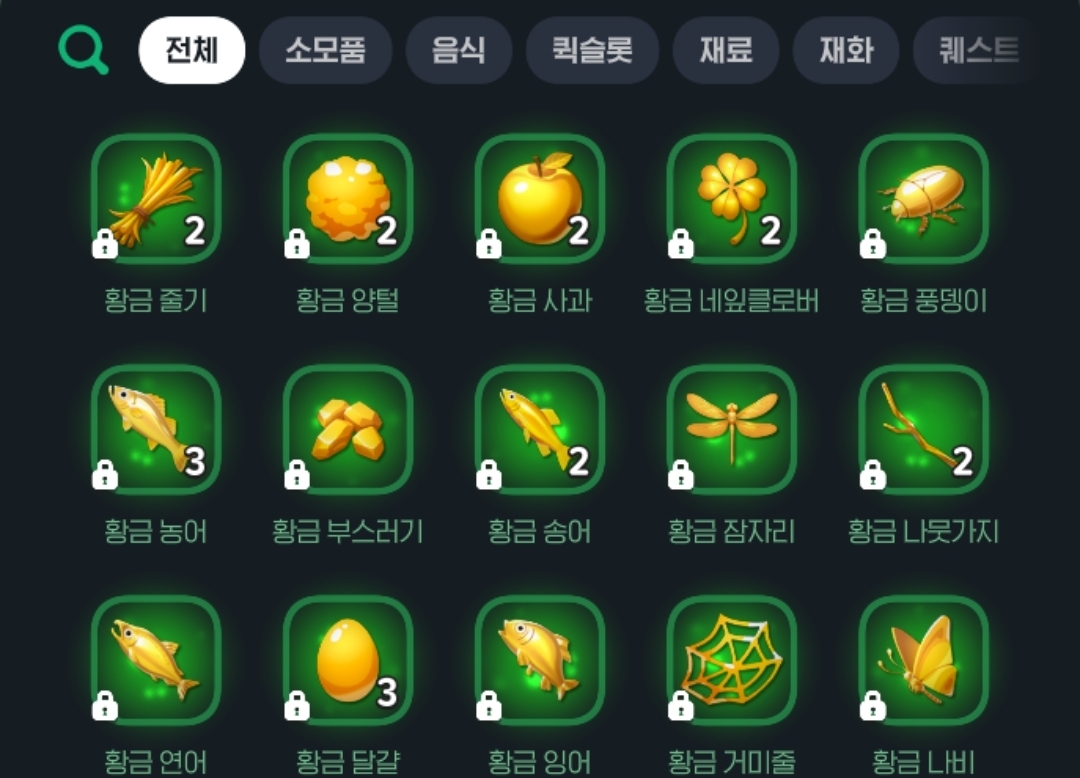Switch to the 소모품 tab
The height and width of the screenshot is (778, 1080).
tap(326, 50)
